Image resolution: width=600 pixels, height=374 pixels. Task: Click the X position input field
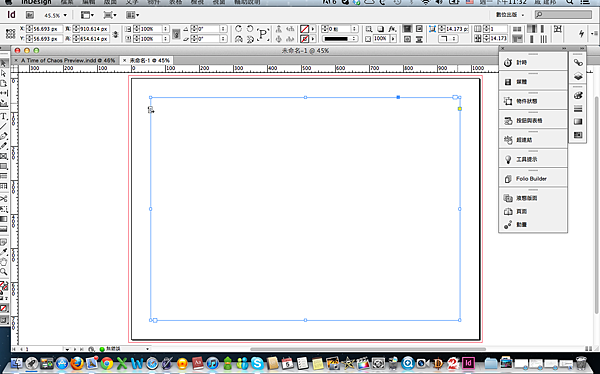coord(46,29)
